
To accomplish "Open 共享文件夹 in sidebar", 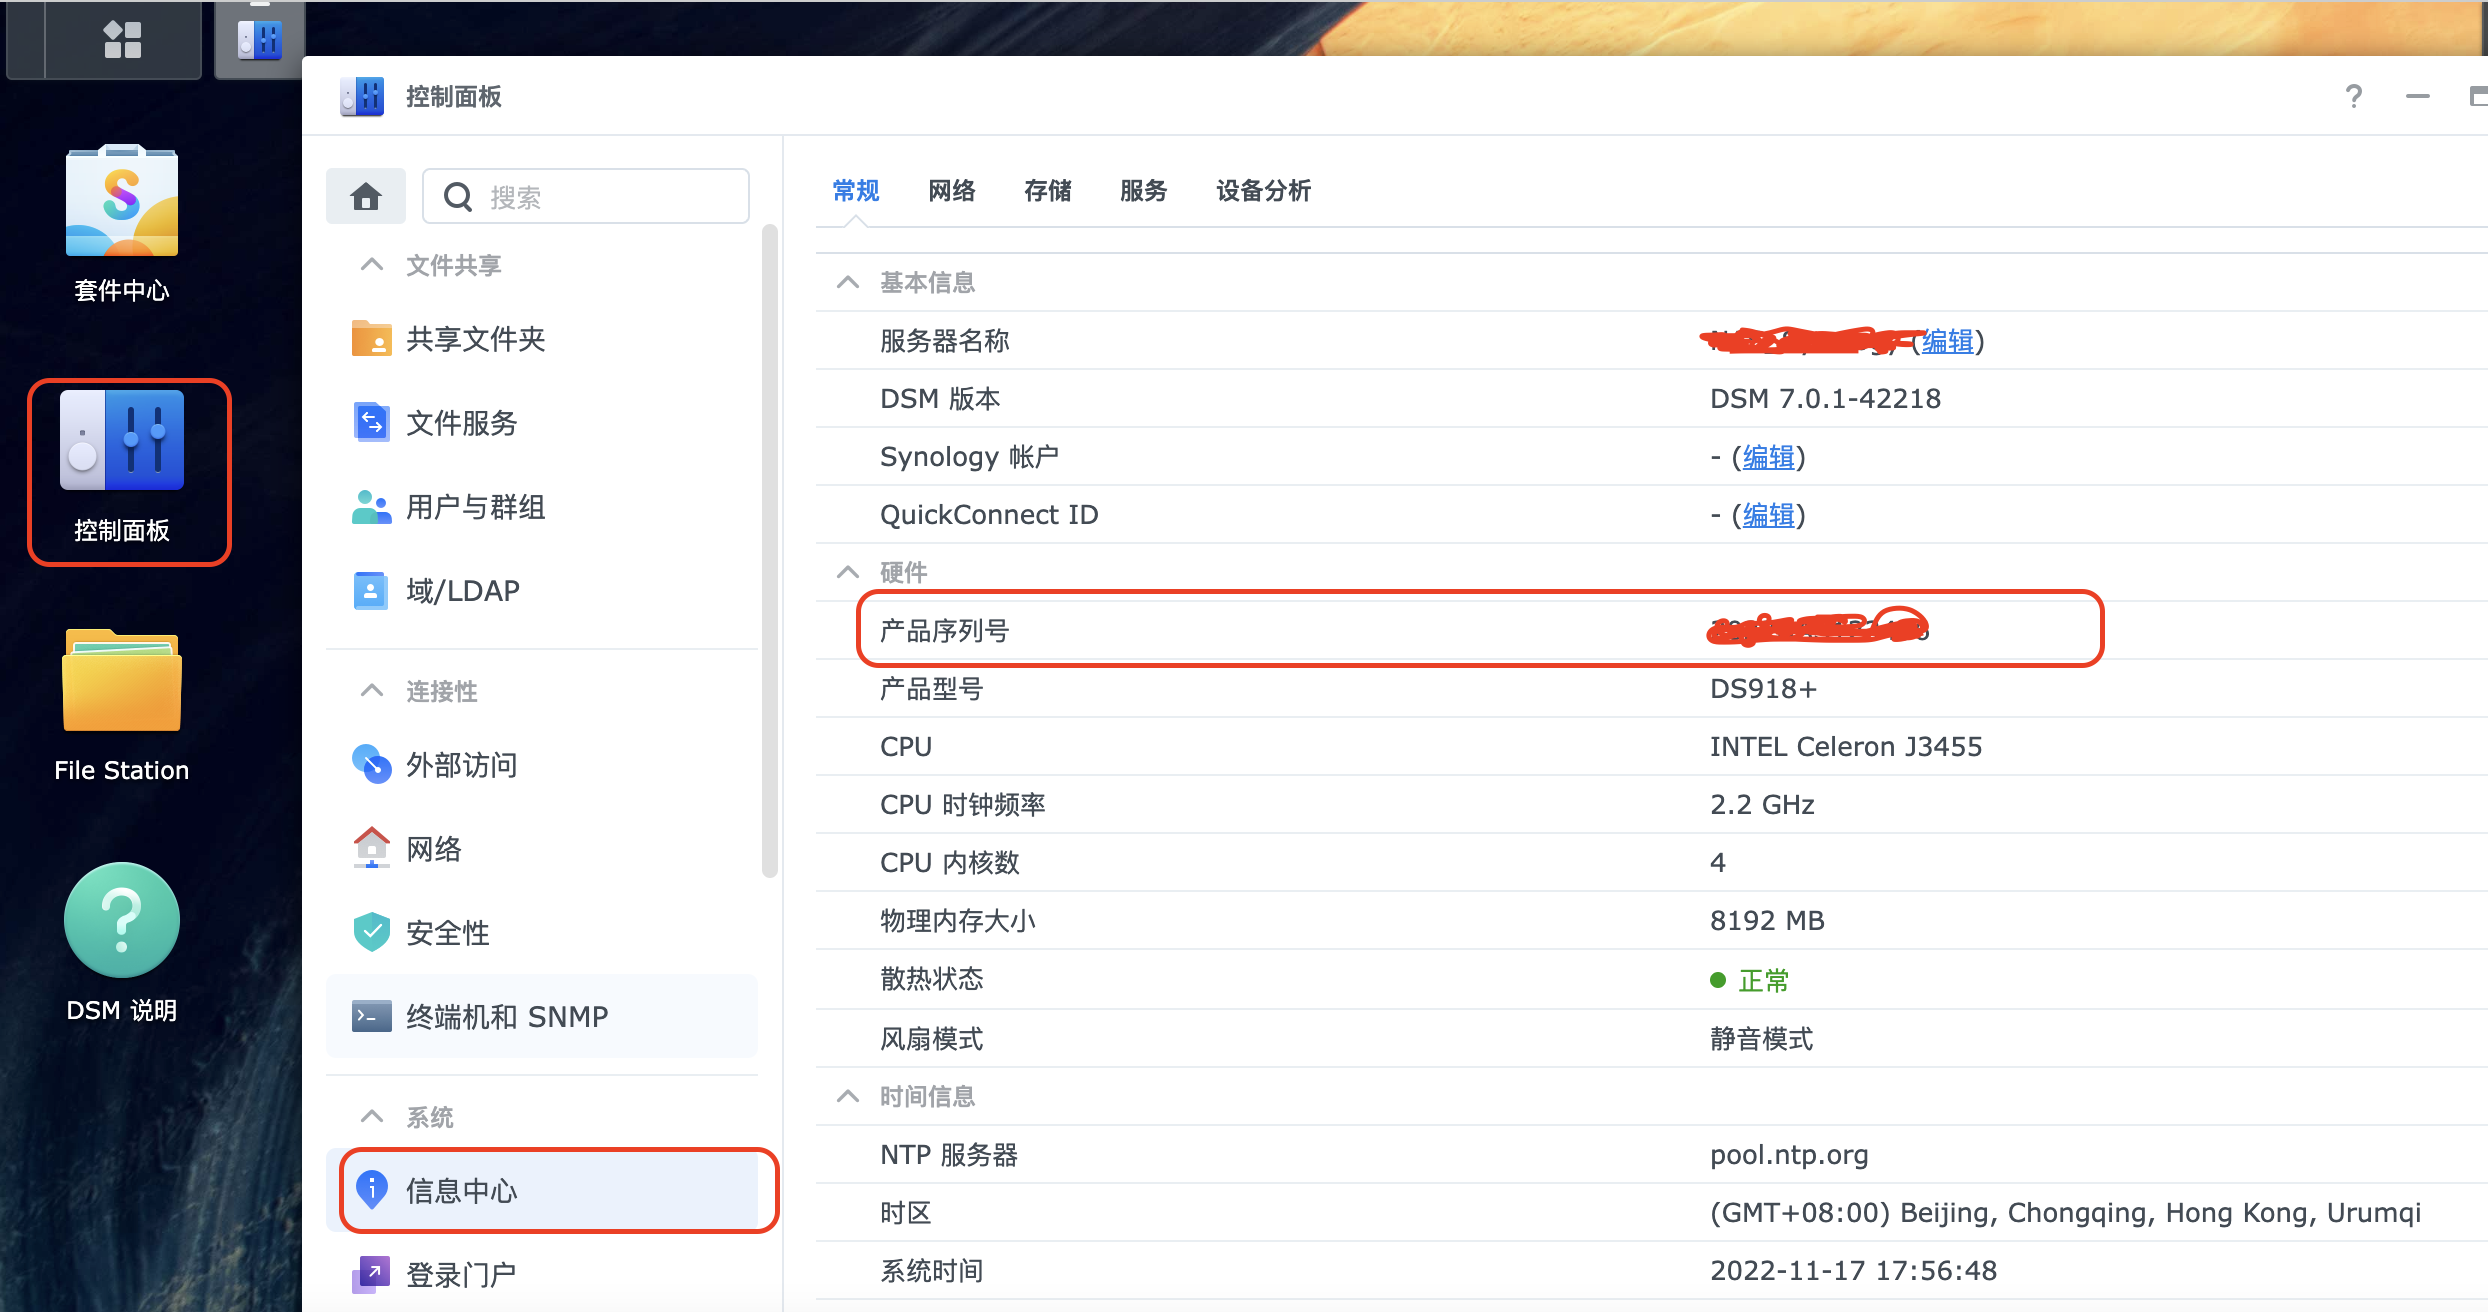I will (x=542, y=338).
